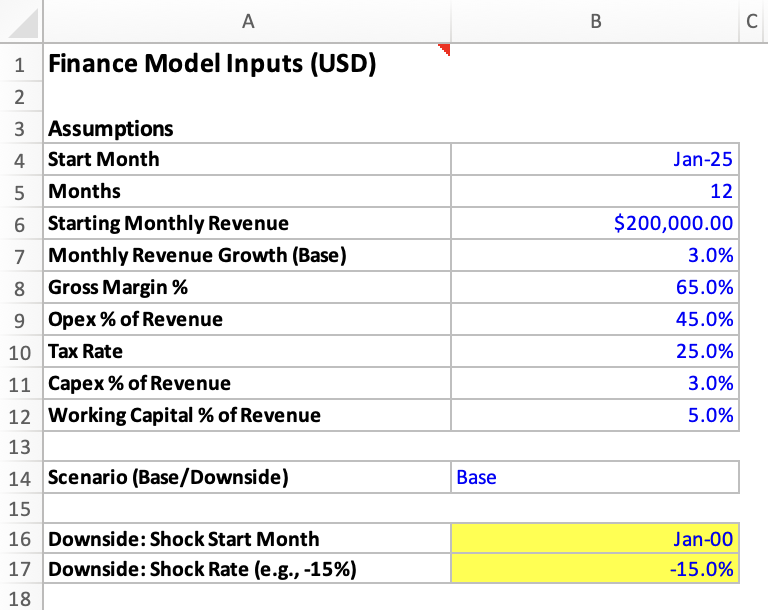The height and width of the screenshot is (610, 768).
Task: Select the Tax Rate 25.0% cell
Action: (x=595, y=352)
